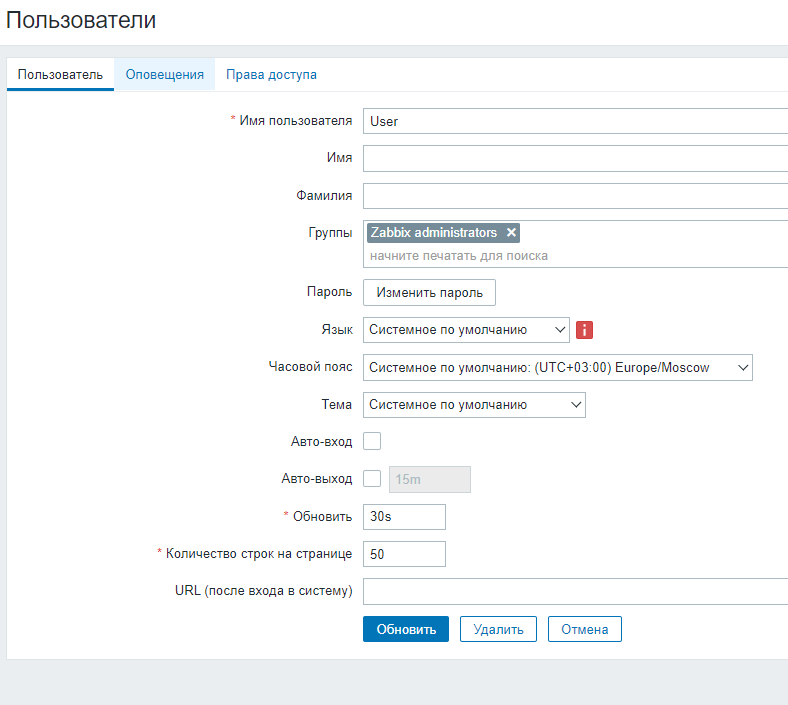Screen dimensions: 788x705
Task: Focus the Имя пользователя field
Action: (575, 121)
